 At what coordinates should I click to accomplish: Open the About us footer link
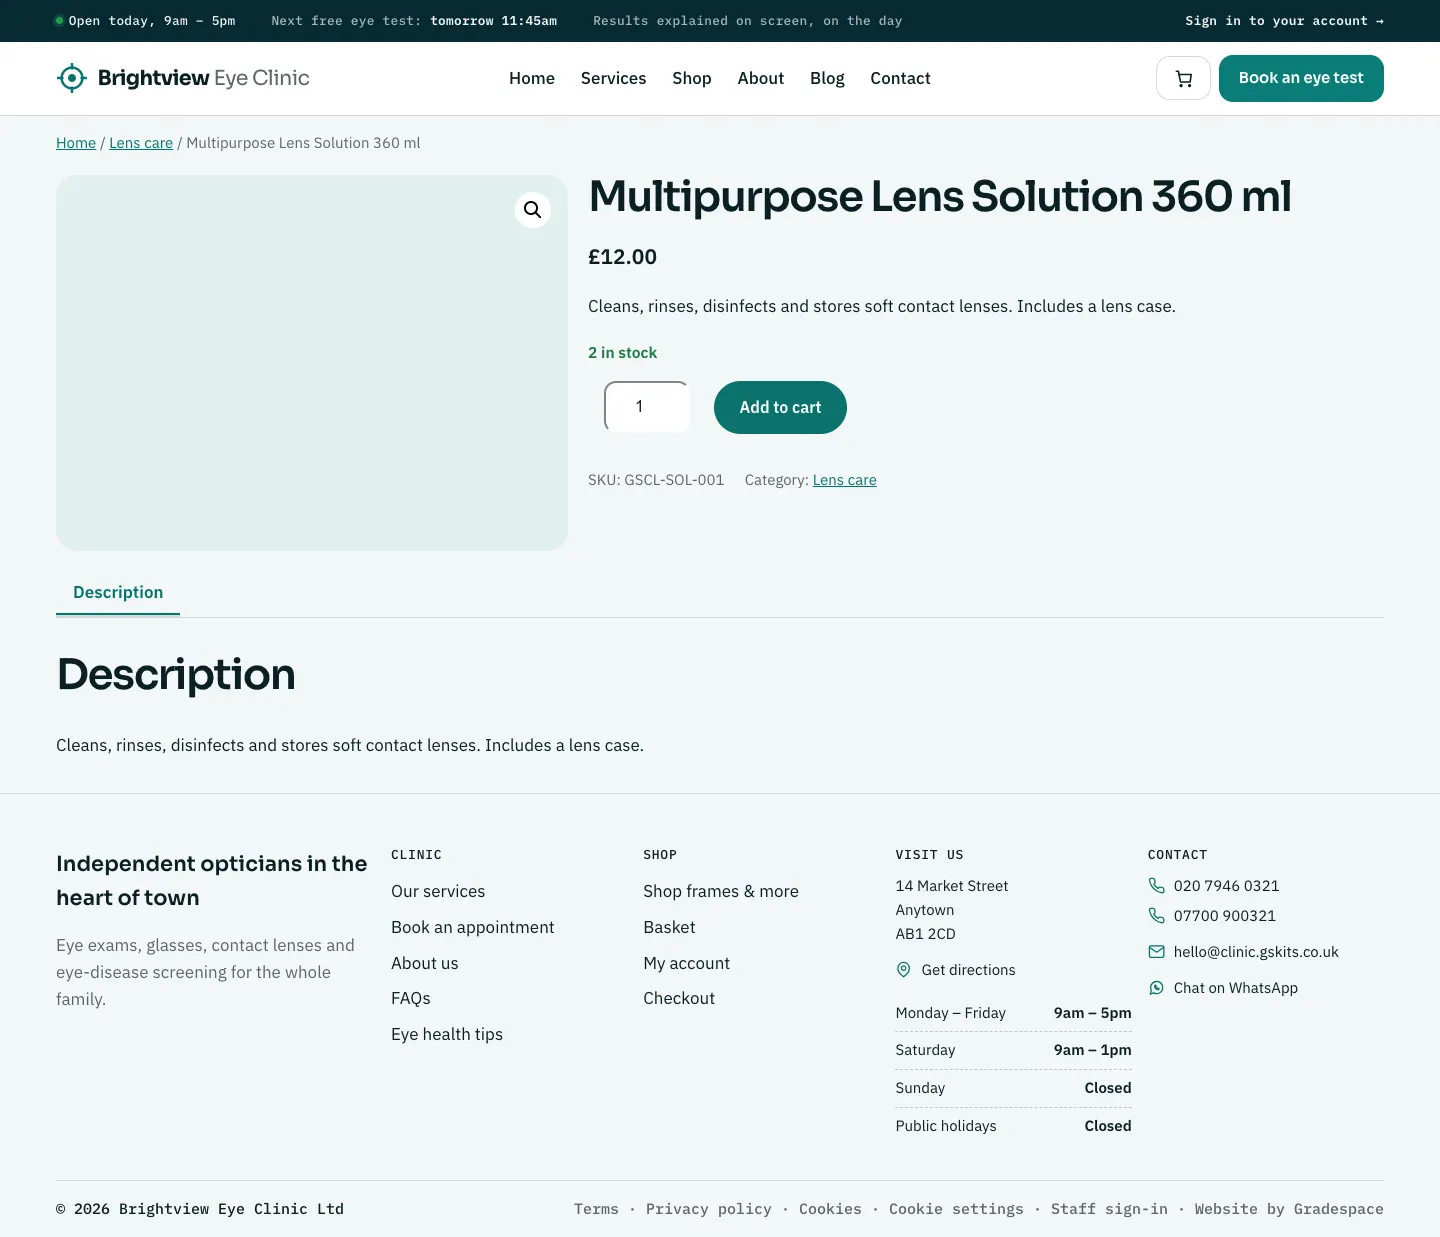pos(425,963)
